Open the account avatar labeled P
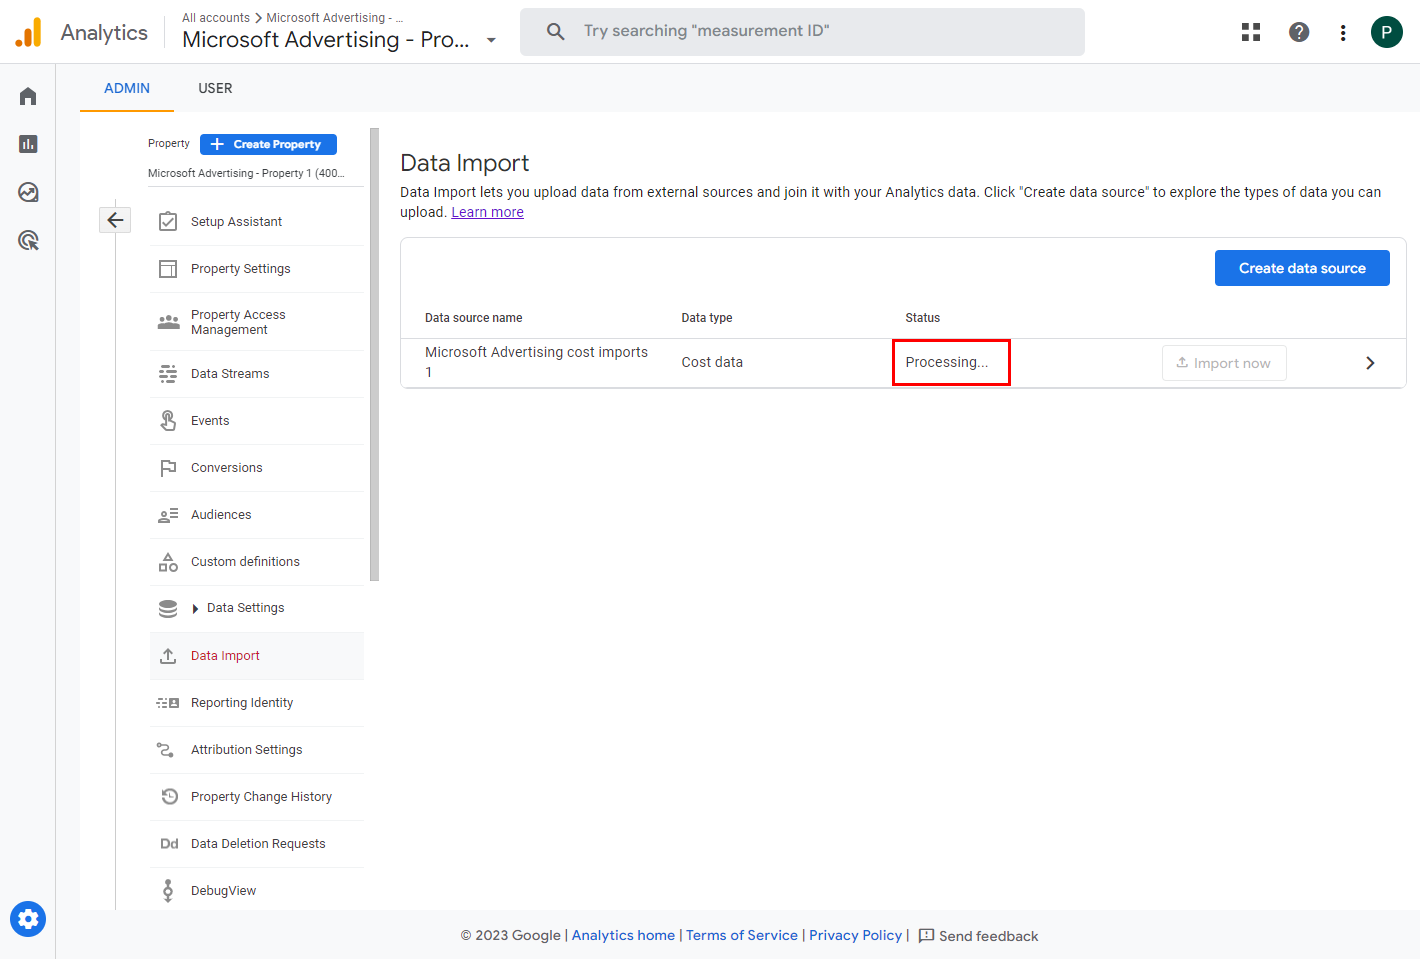 coord(1386,32)
